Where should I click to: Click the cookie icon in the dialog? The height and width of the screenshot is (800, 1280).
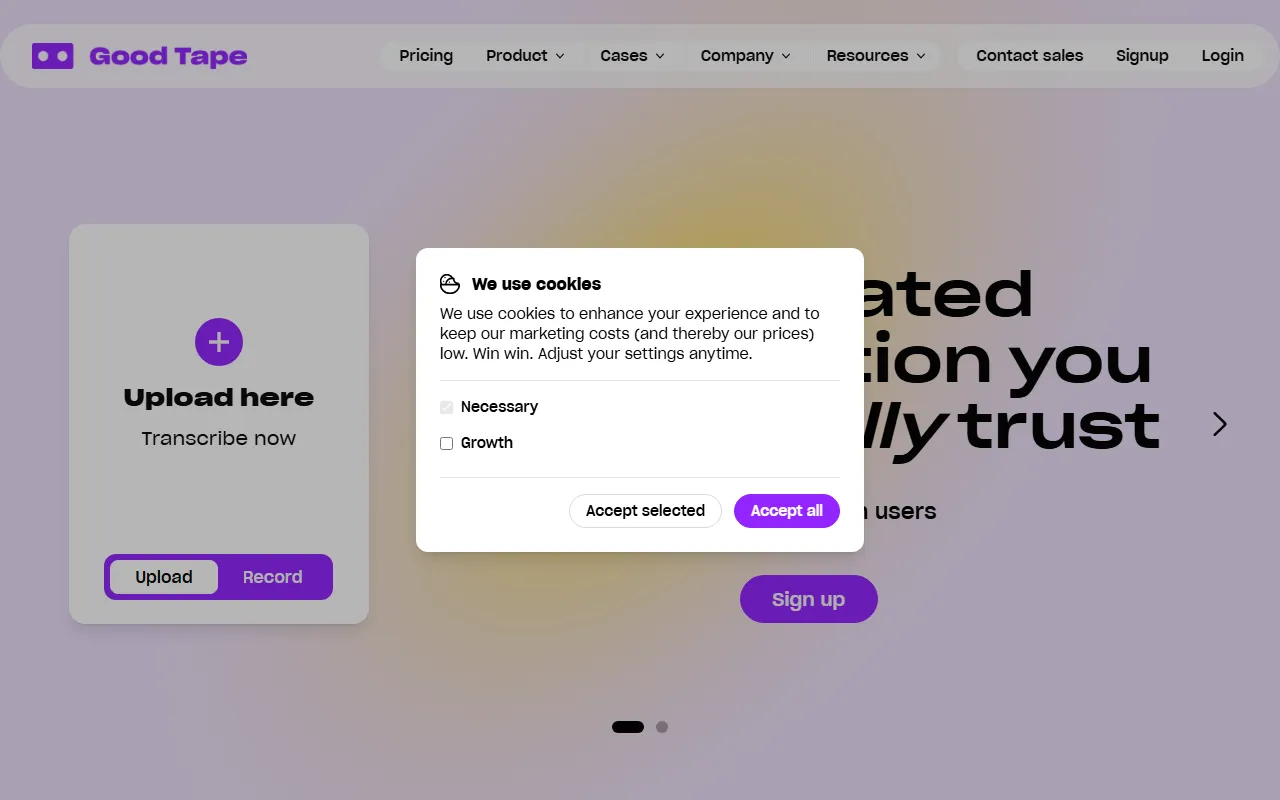[450, 284]
